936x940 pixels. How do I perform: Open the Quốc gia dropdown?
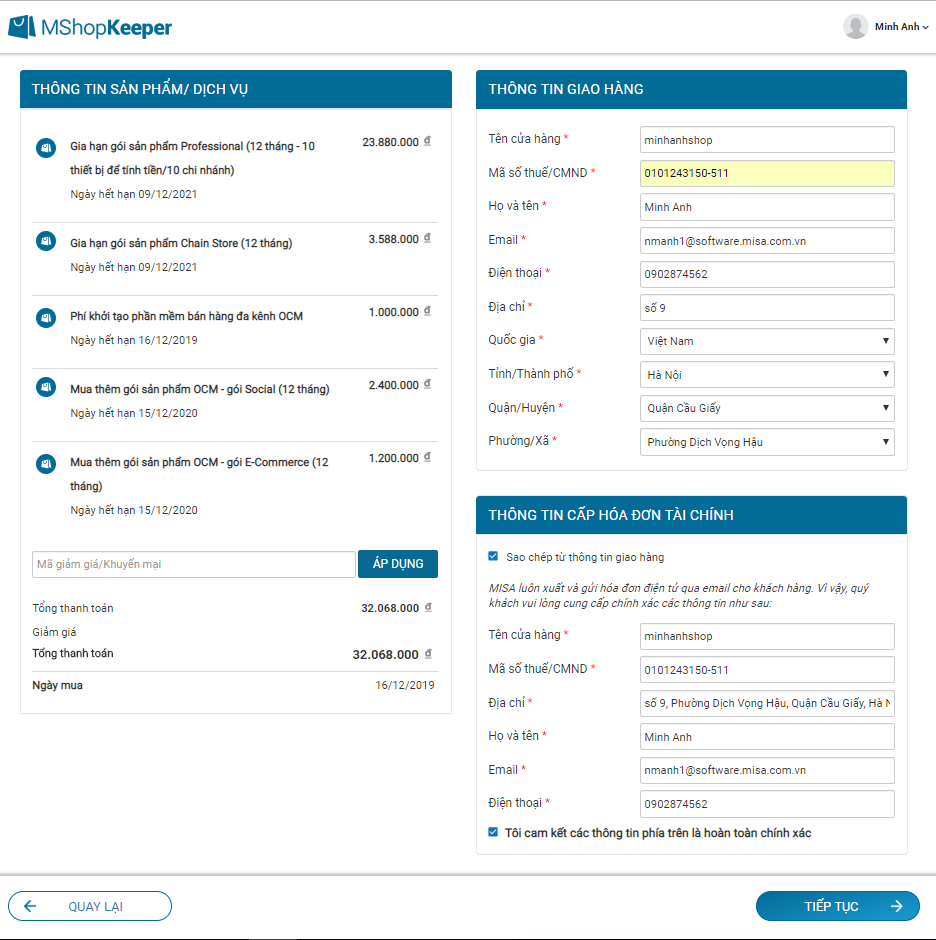click(767, 341)
